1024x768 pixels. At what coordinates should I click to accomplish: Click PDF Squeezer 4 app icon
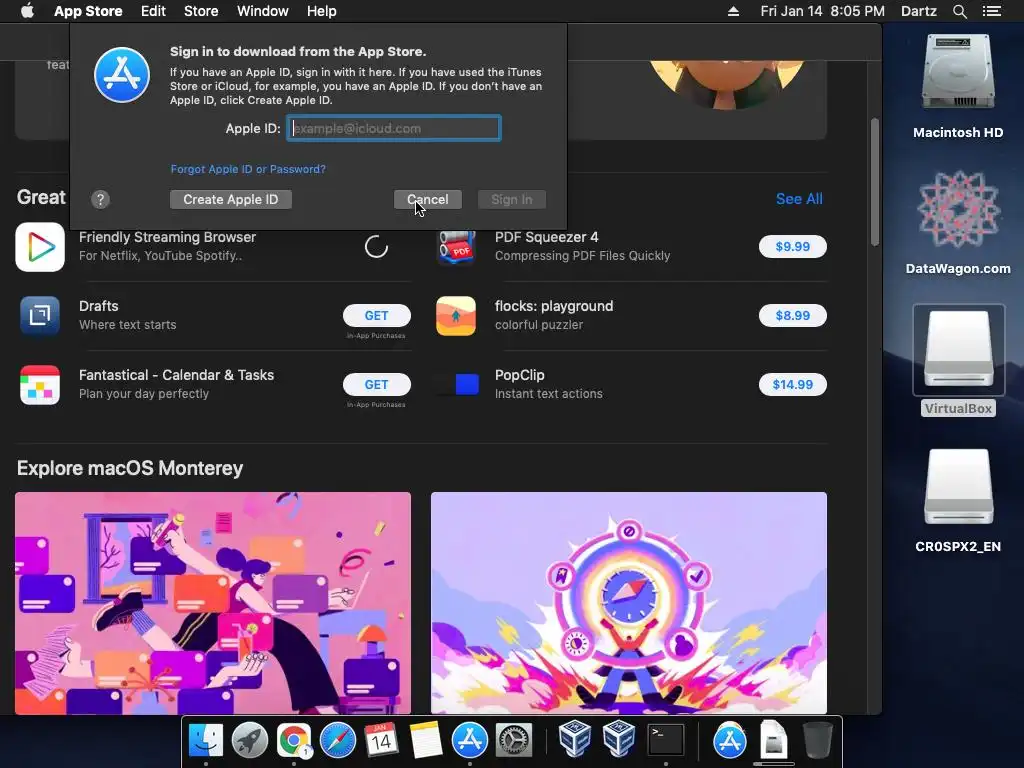click(456, 247)
